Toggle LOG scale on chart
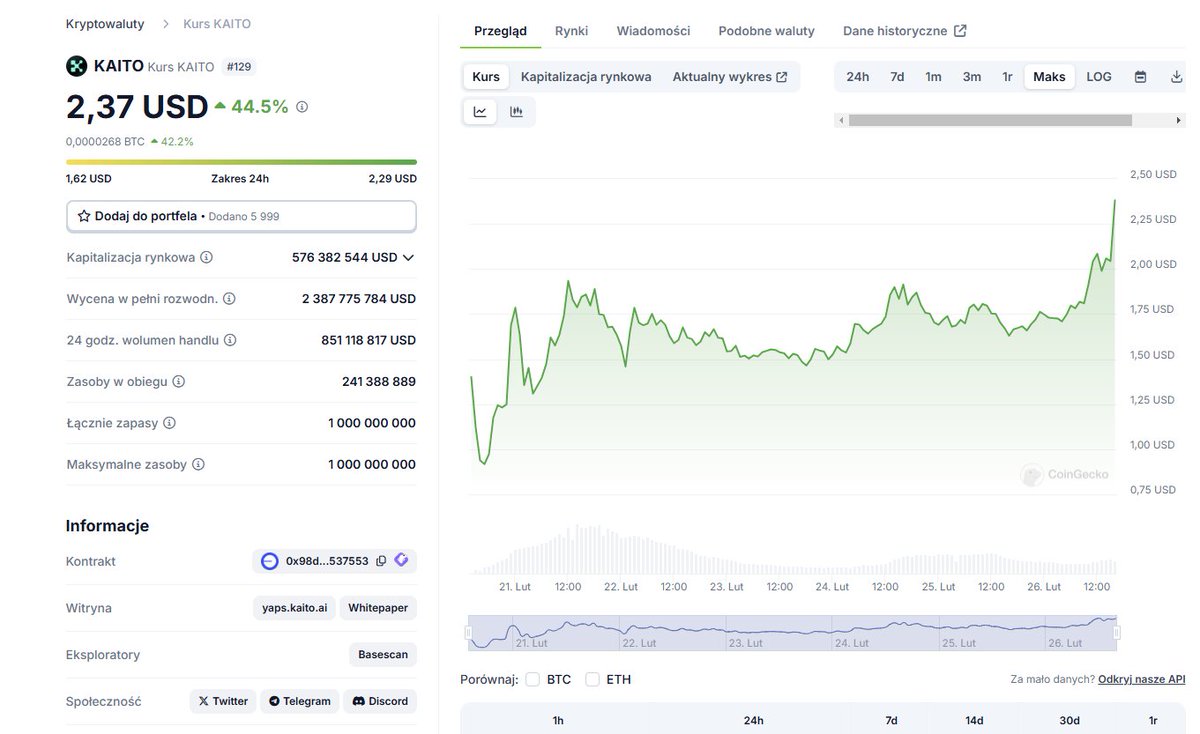 click(1099, 77)
